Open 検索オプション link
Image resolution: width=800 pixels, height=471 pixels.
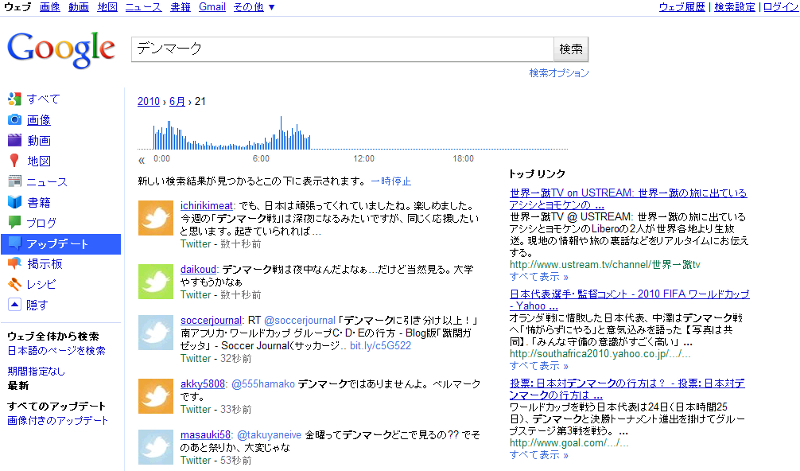click(559, 73)
